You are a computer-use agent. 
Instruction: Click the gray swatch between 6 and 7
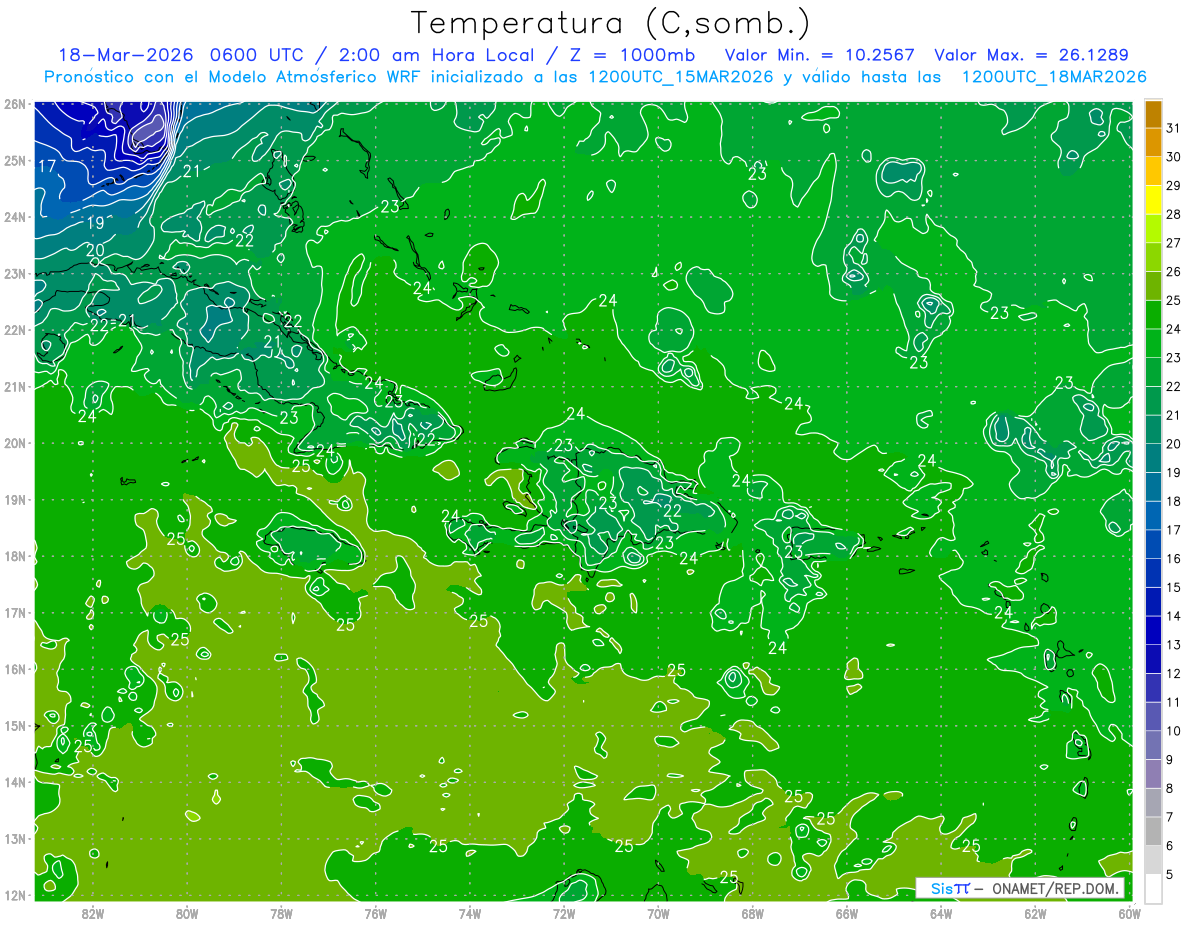coord(1153,832)
